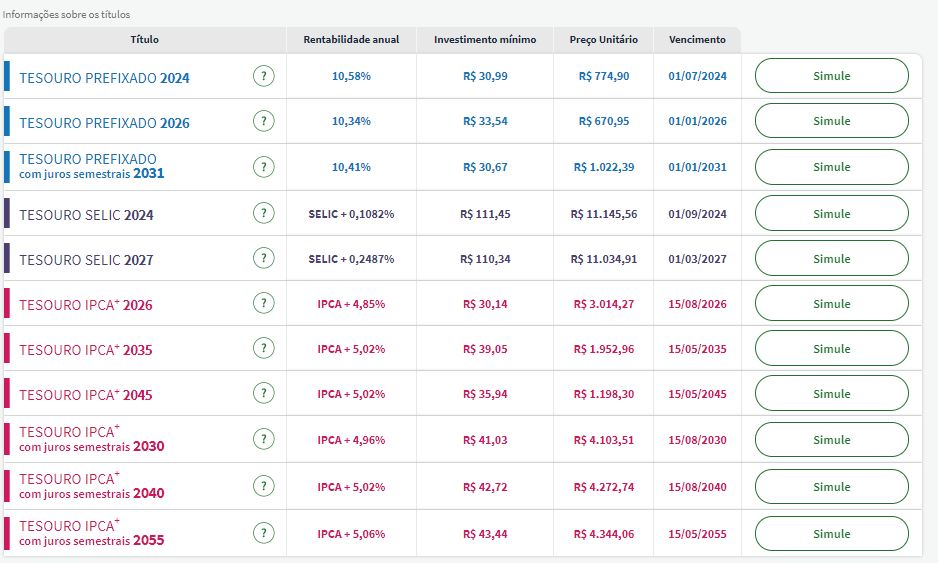Select maturity date 15/05/2055

[698, 534]
